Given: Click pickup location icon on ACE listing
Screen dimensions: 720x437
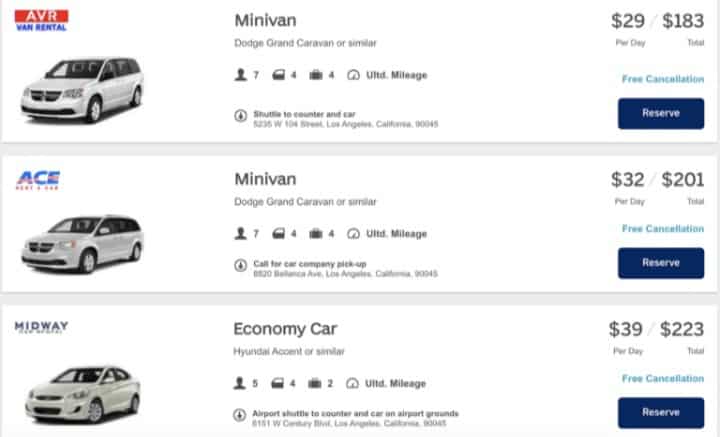Looking at the screenshot, I should (241, 265).
